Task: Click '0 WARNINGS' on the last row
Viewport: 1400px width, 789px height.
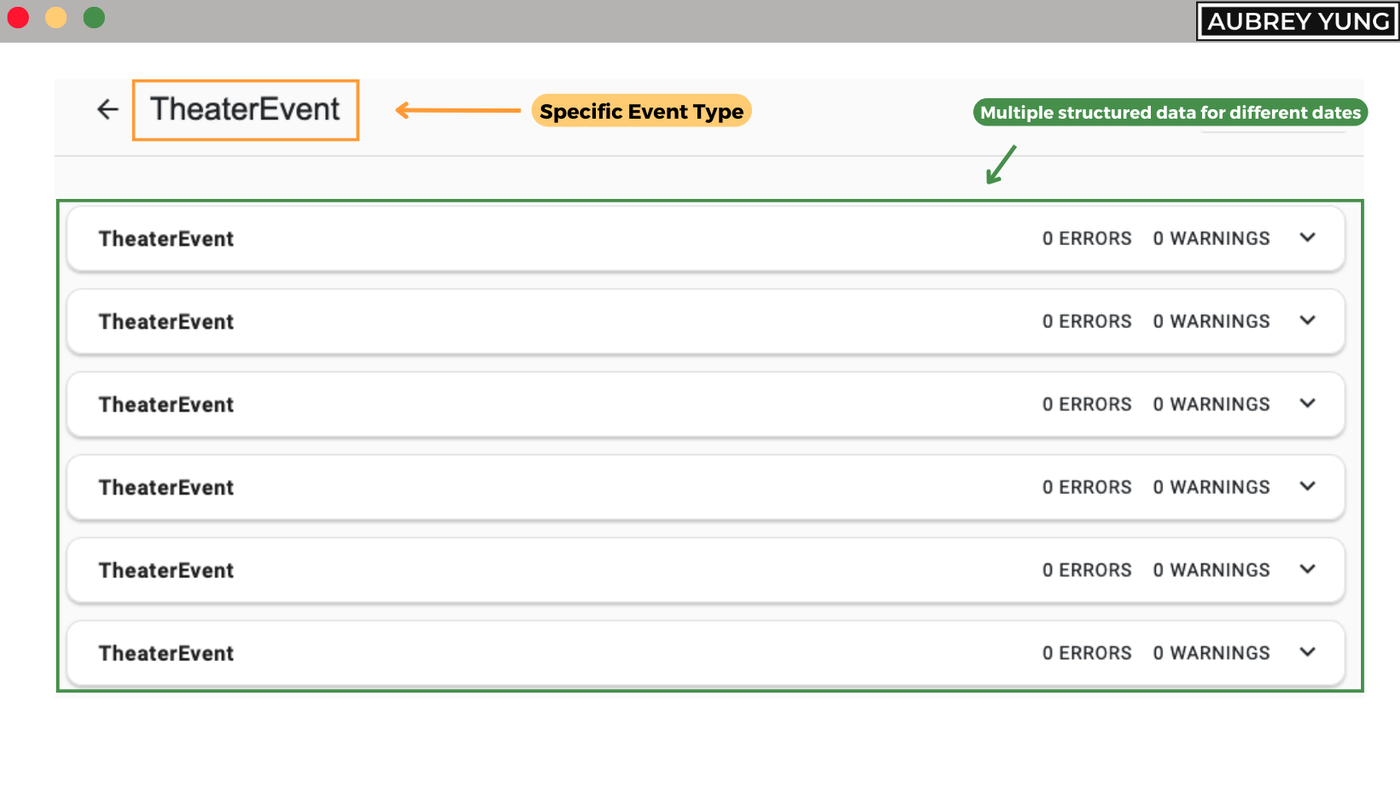Action: coord(1211,652)
